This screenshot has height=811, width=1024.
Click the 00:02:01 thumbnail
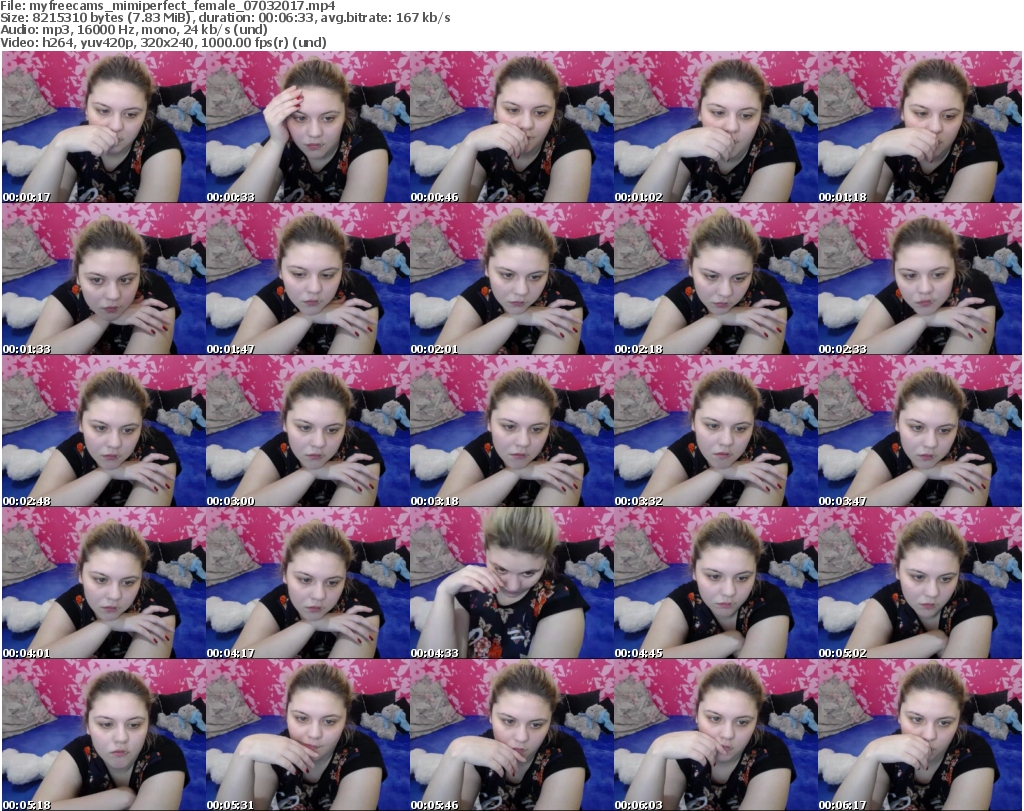tap(511, 279)
